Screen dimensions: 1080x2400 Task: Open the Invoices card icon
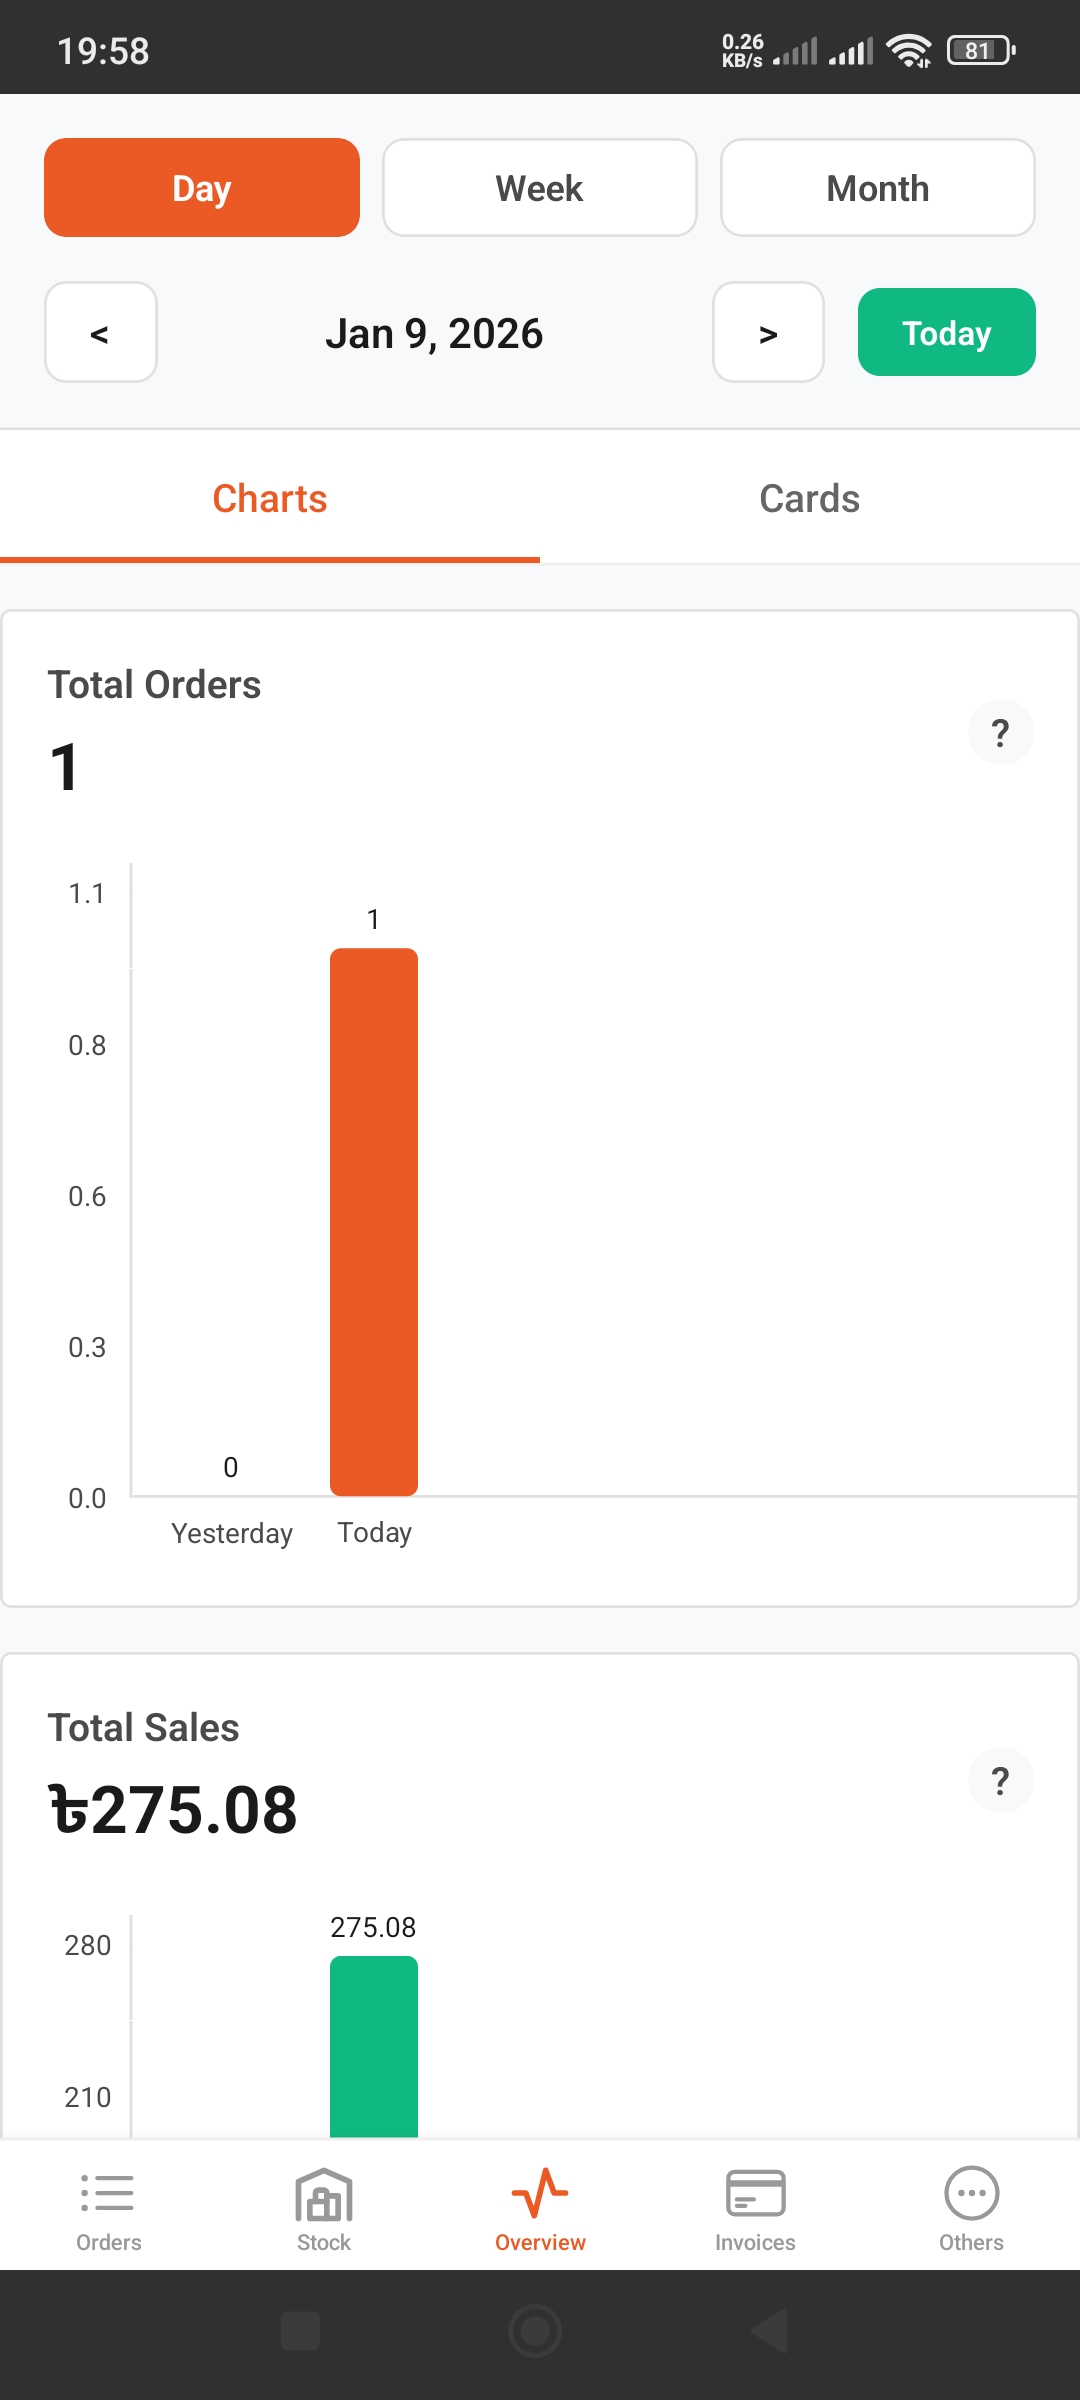point(755,2195)
